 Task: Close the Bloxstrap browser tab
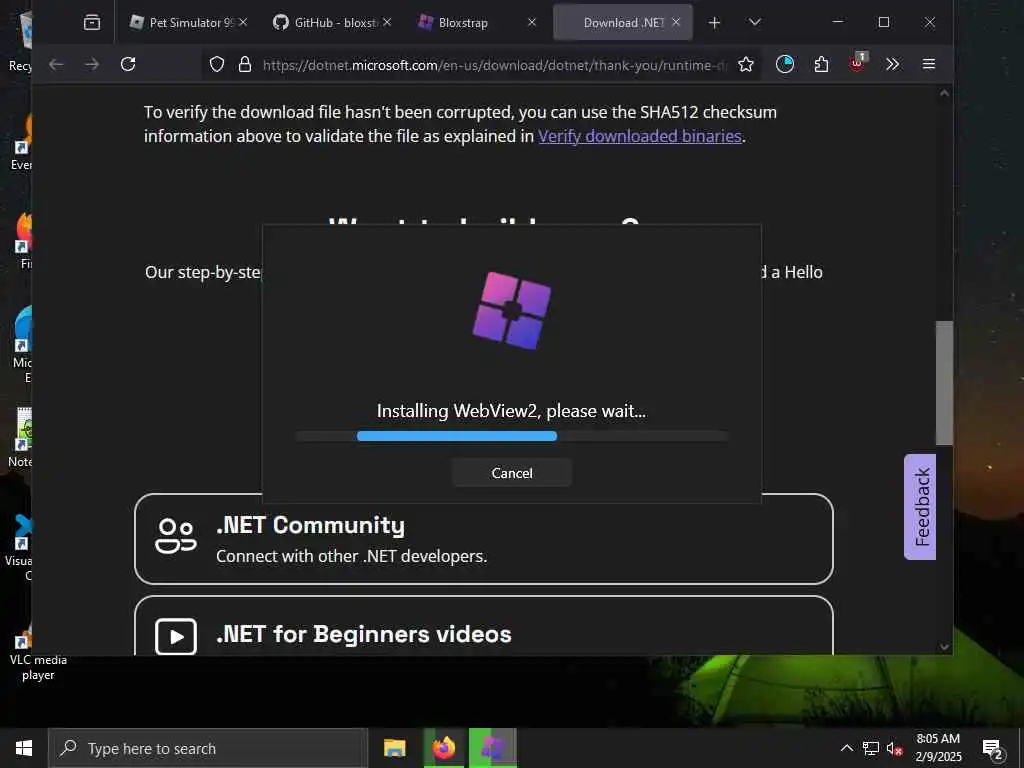(x=532, y=22)
